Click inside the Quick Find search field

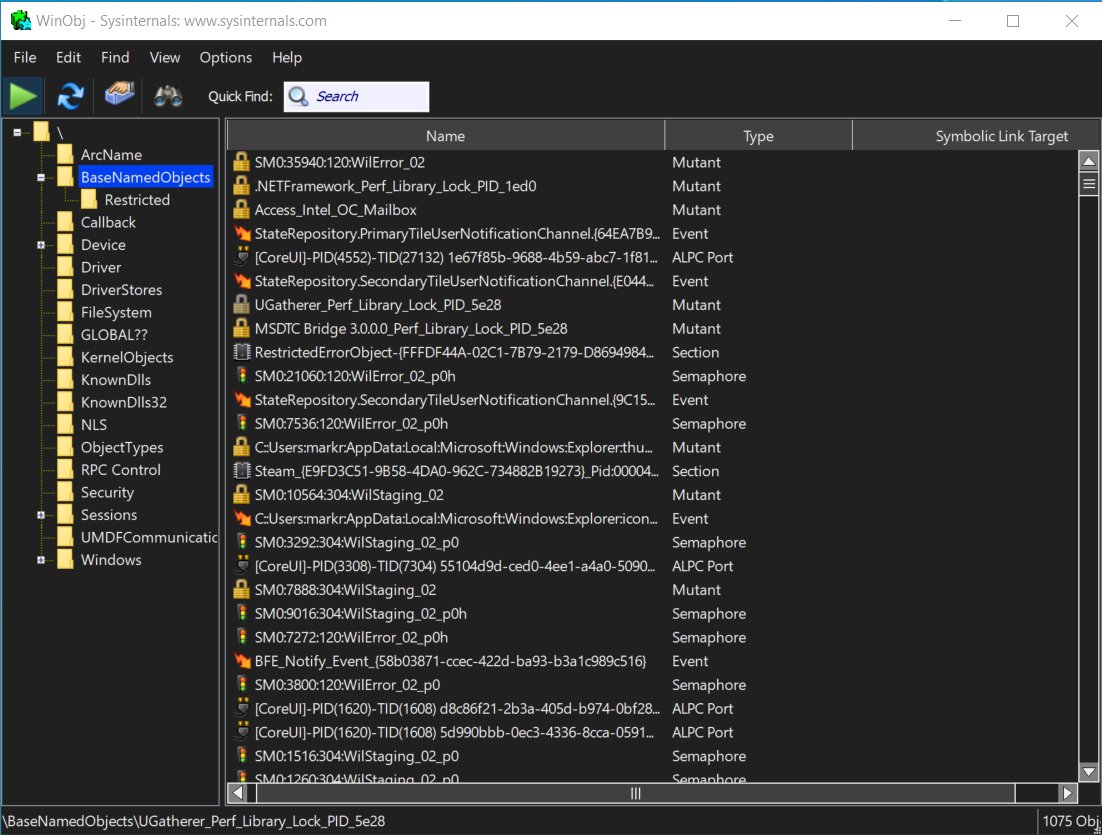click(x=356, y=96)
